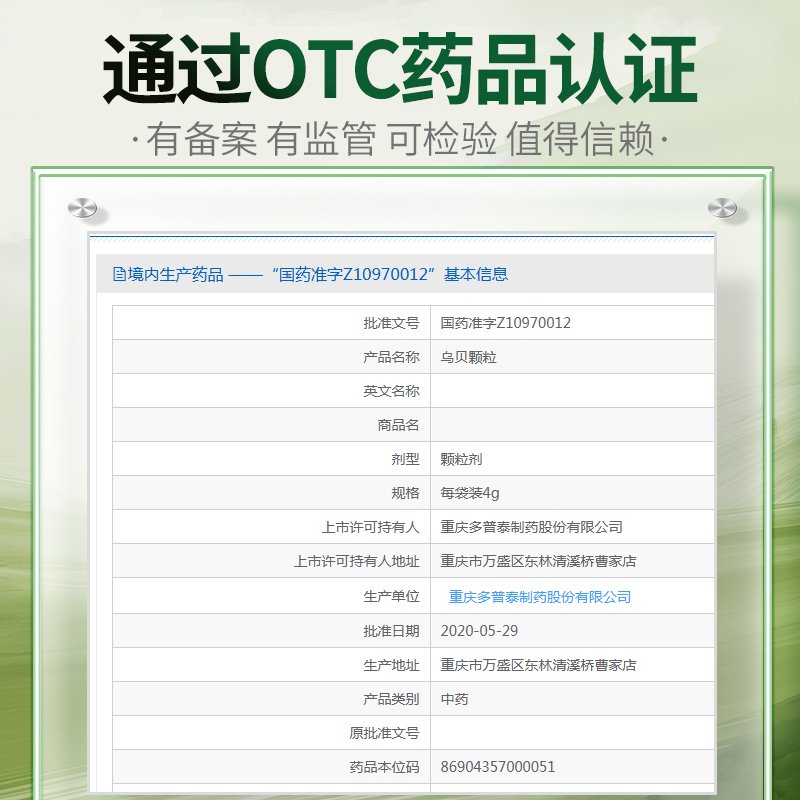Click the 英文名称 label
Screen dimensions: 800x800
[391, 391]
